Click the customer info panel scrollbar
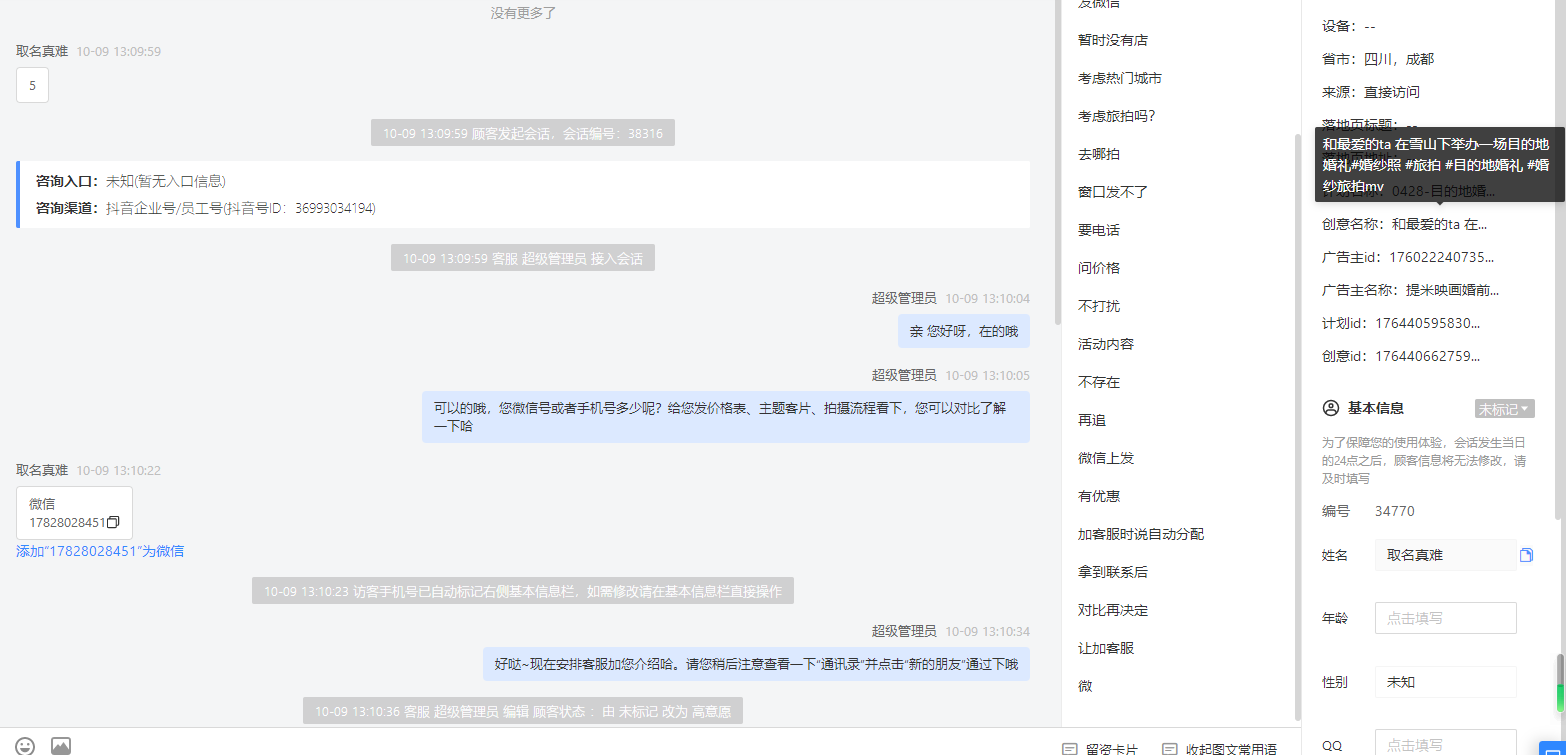This screenshot has width=1566, height=755. click(x=1558, y=260)
